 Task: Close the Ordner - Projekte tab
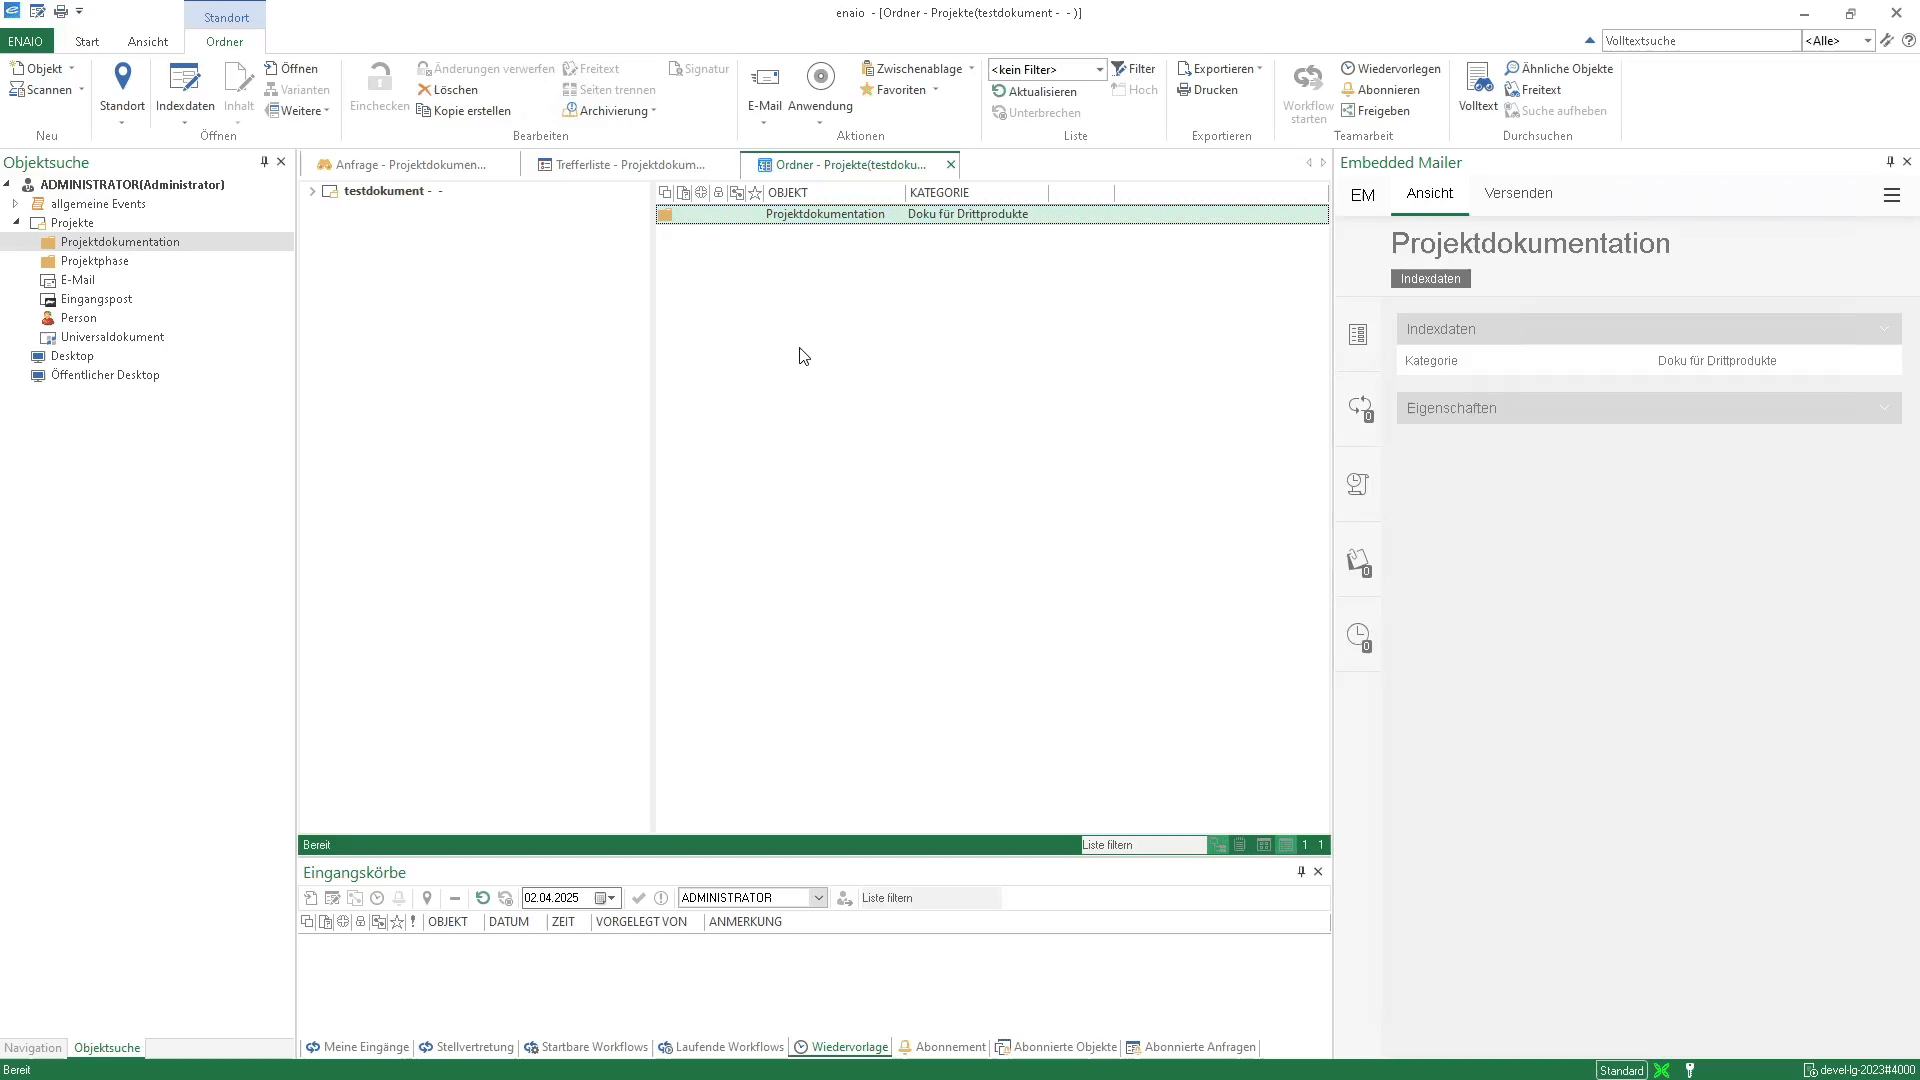(x=951, y=165)
